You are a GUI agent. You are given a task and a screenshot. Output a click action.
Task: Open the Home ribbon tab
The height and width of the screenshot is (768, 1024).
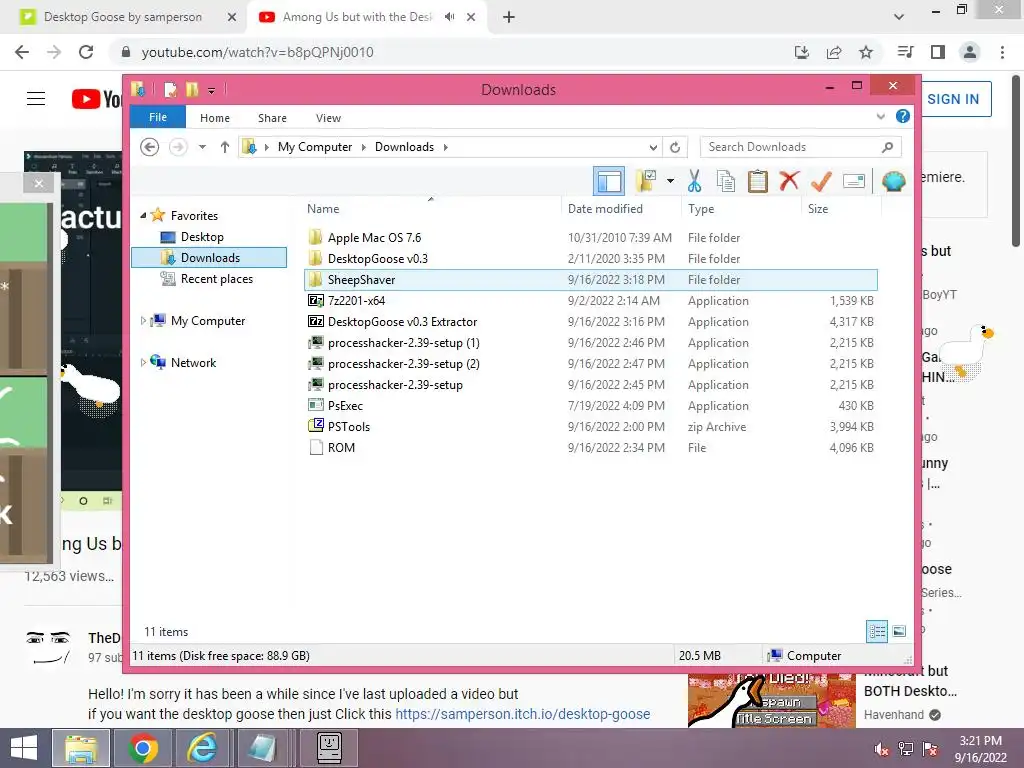215,118
